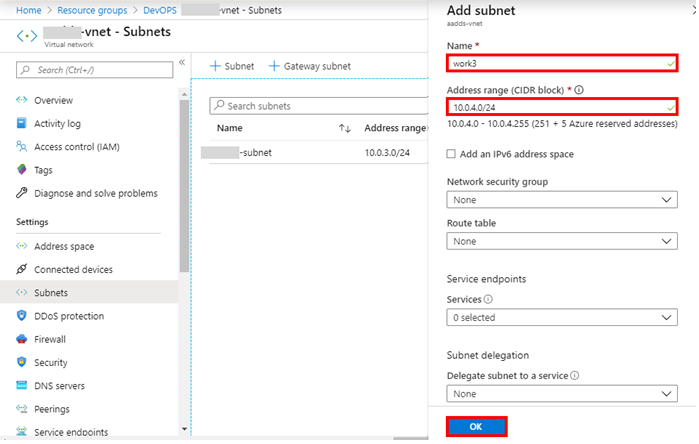Open the Network security group dropdown
699x444 pixels.
click(x=562, y=200)
